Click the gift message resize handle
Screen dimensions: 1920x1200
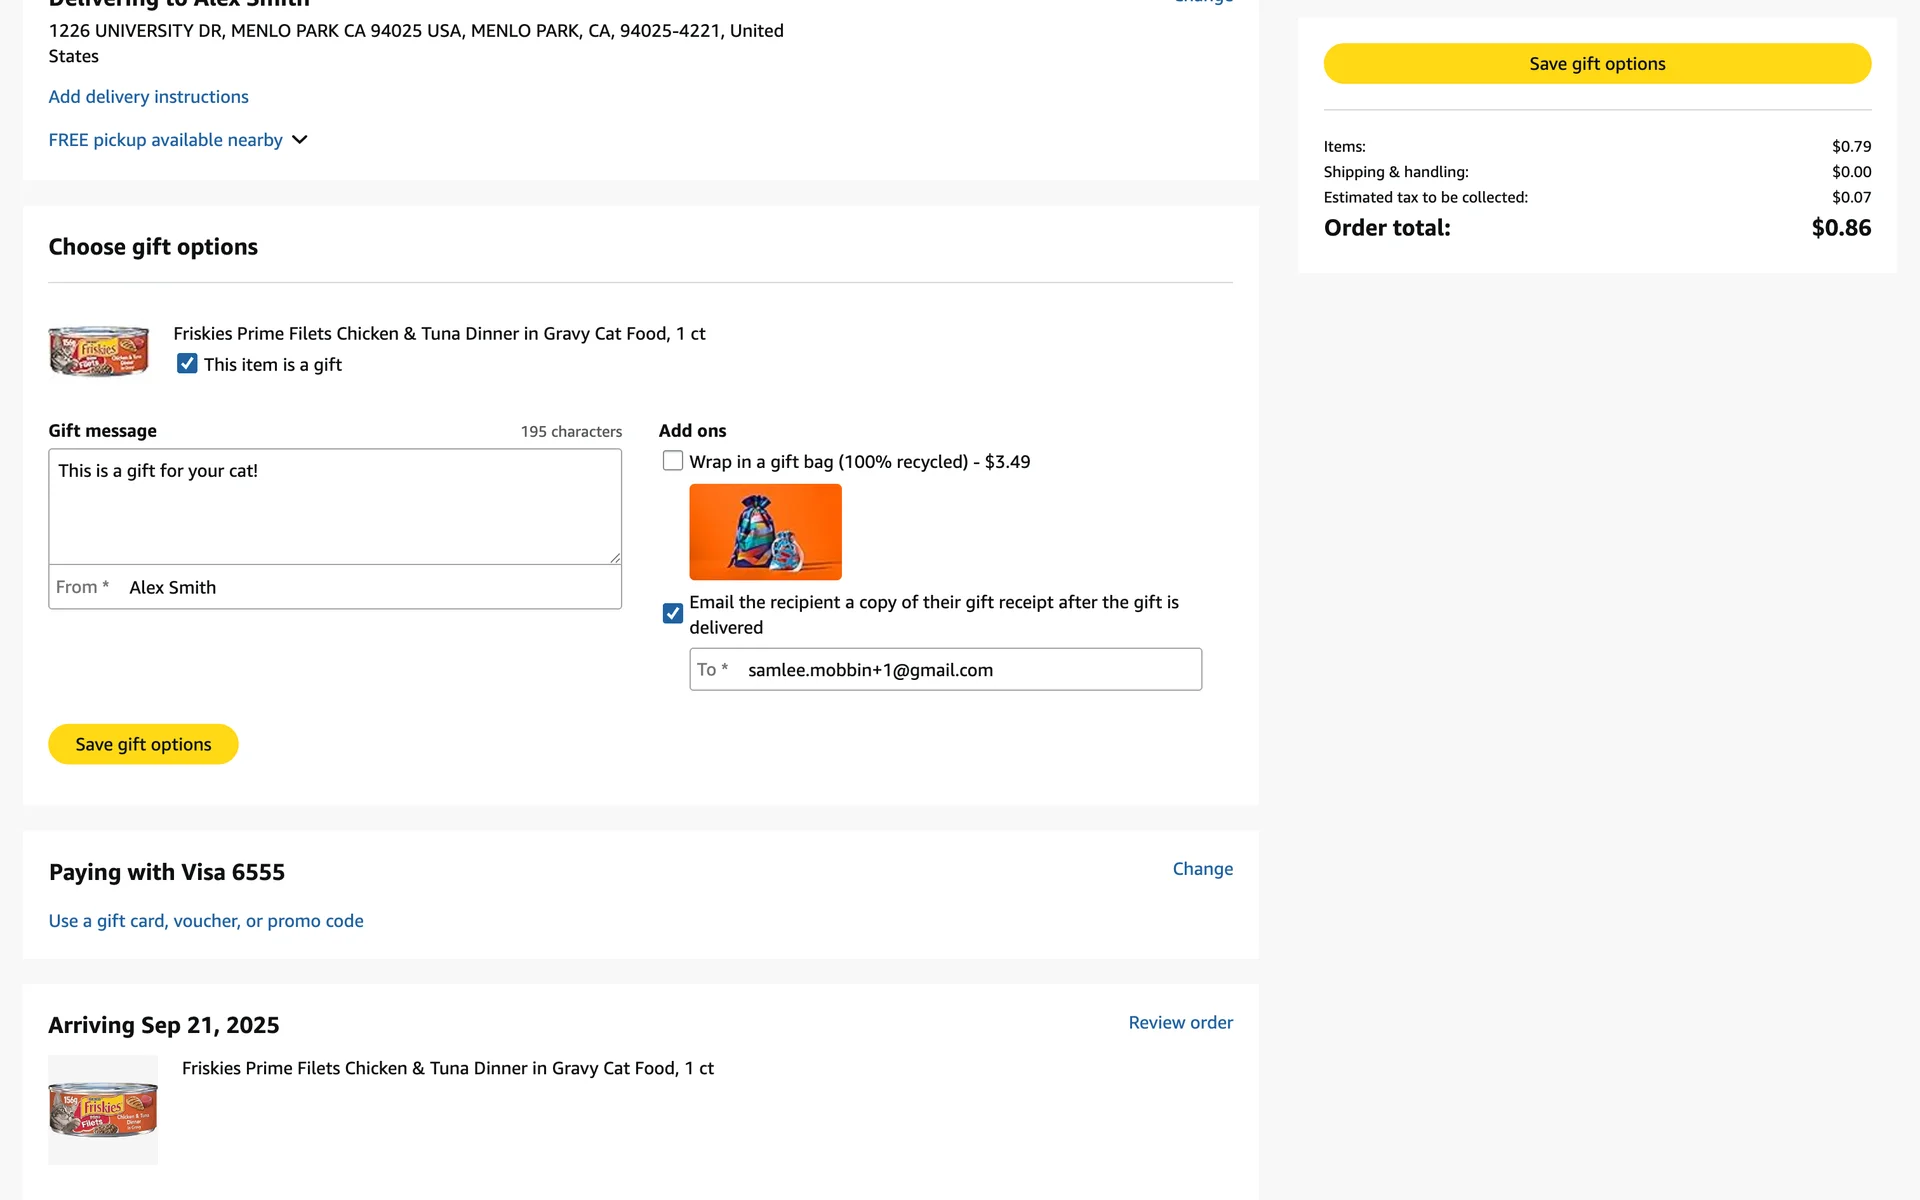pos(615,558)
